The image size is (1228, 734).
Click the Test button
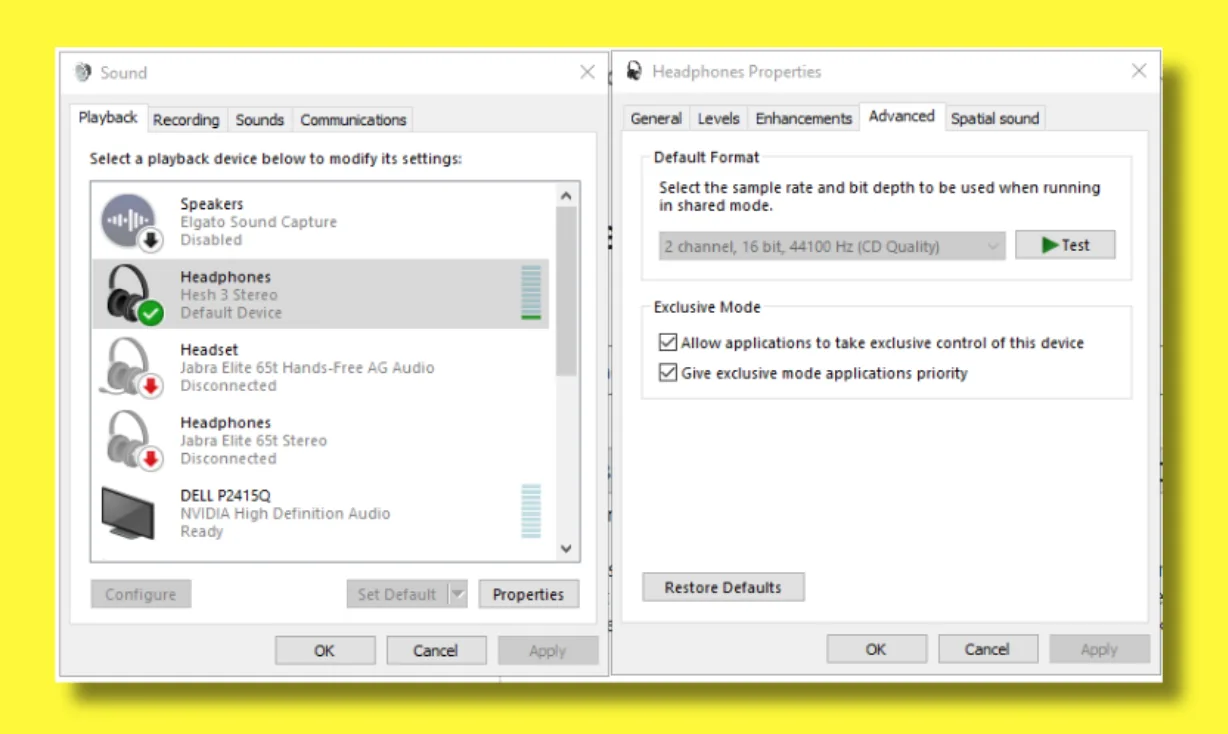coord(1065,244)
